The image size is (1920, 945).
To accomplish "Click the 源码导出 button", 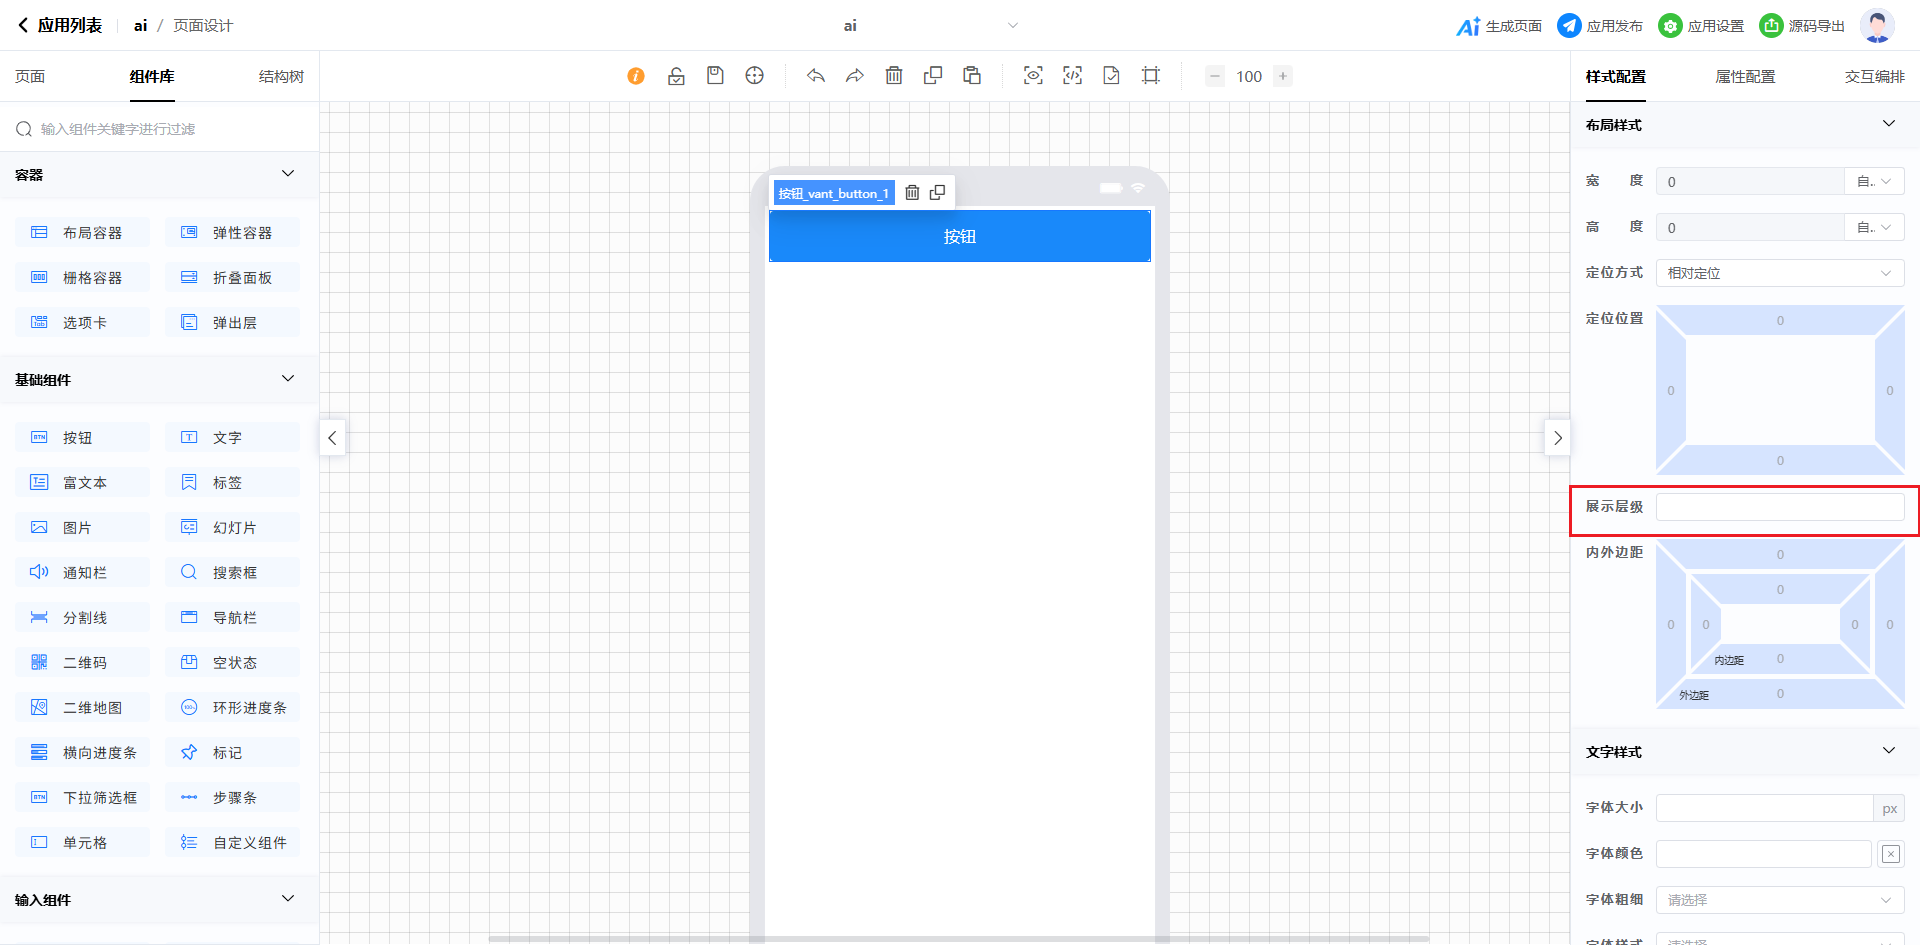I will tap(1802, 26).
